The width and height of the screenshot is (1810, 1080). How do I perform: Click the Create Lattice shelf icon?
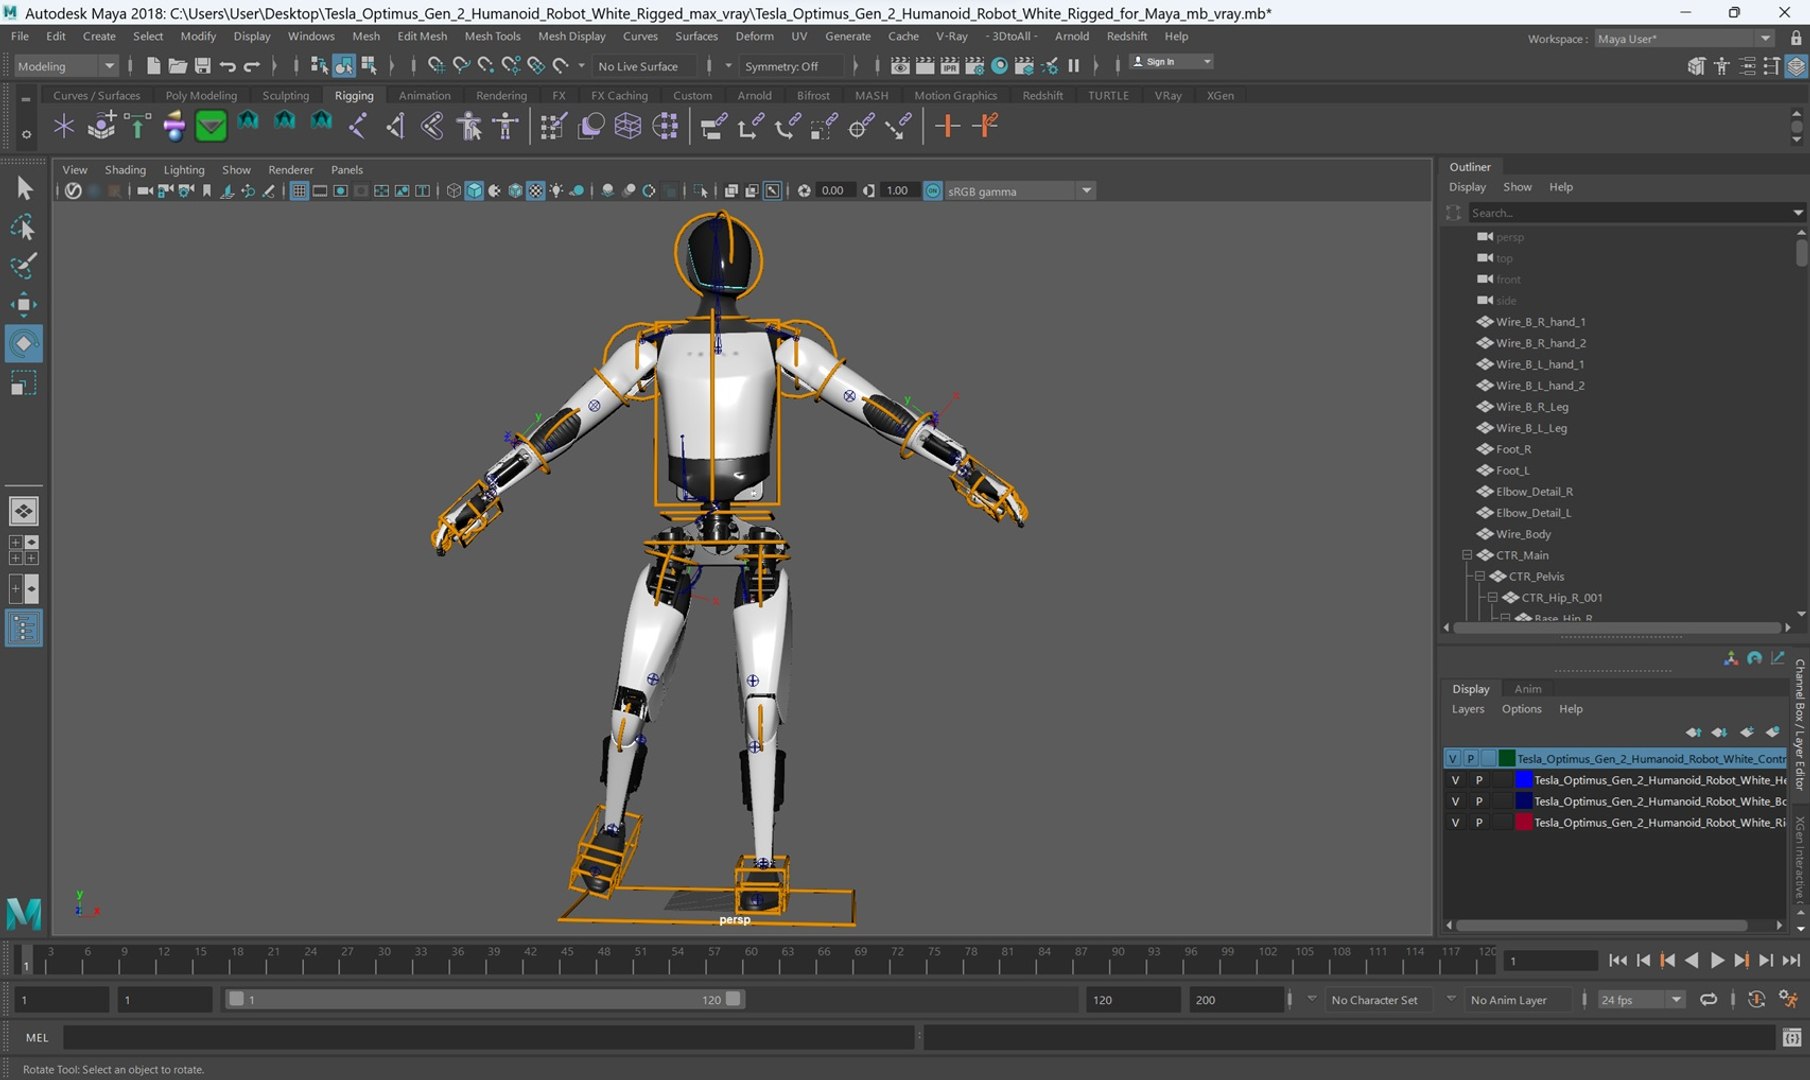coord(628,126)
